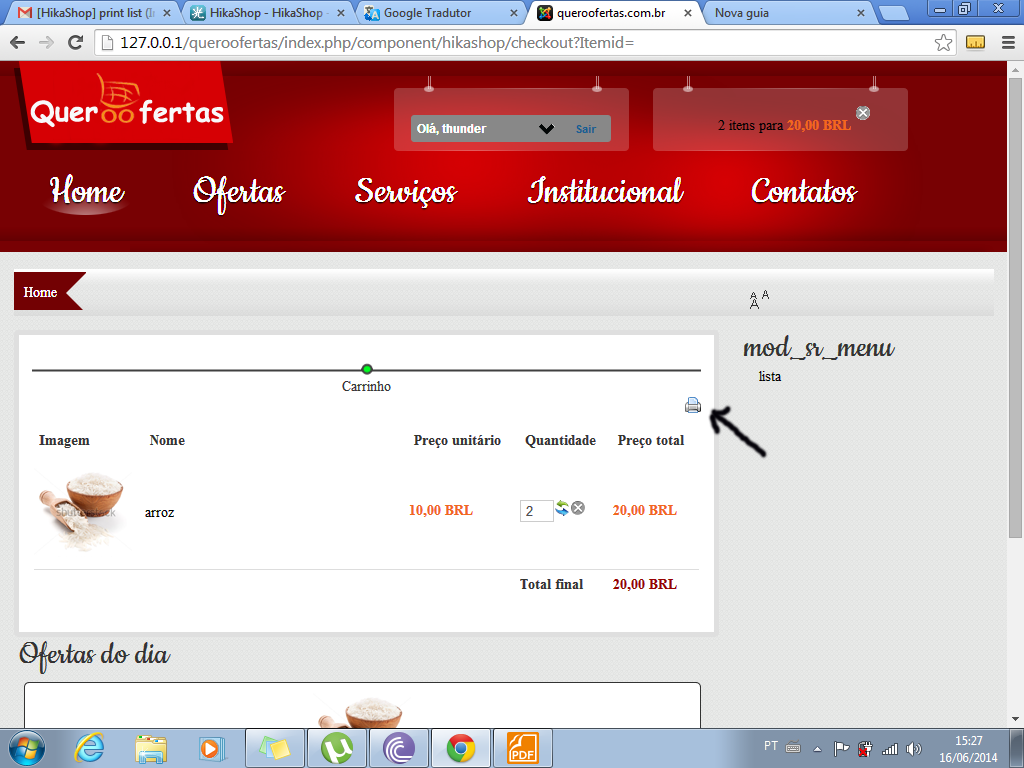Click the print cart icon
1024x768 pixels.
coord(692,406)
